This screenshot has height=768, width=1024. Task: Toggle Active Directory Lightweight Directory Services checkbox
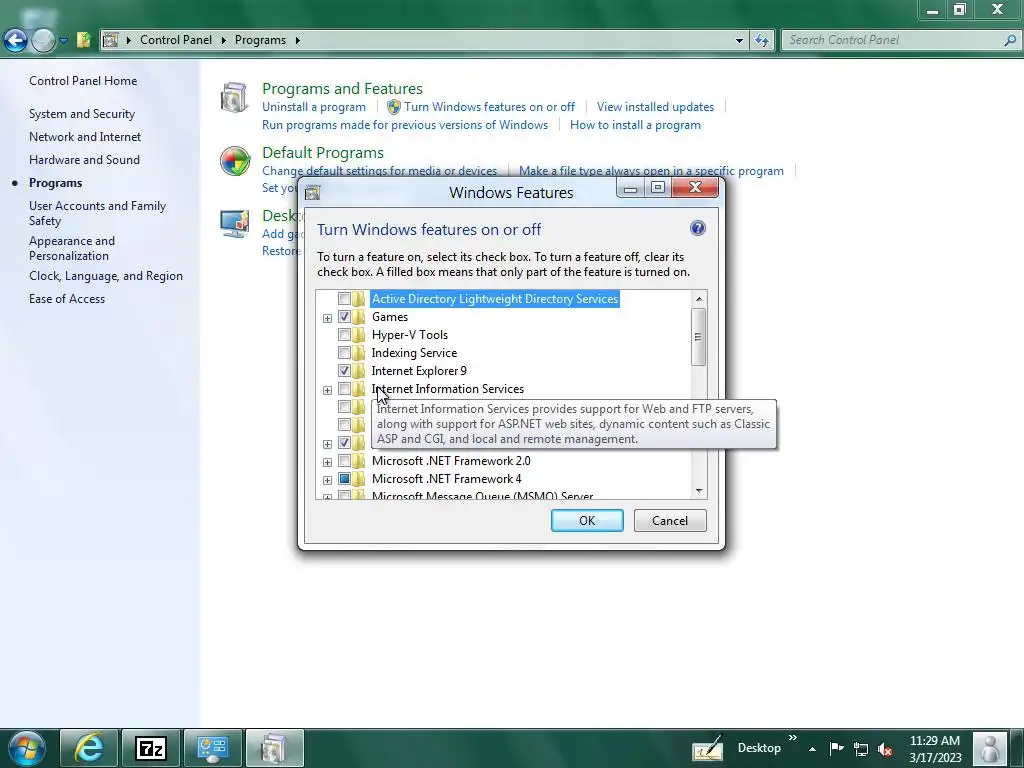(x=344, y=298)
